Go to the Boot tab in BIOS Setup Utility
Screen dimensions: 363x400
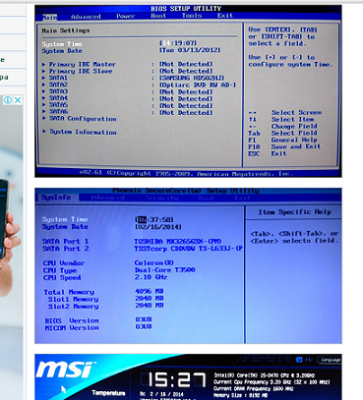pos(158,16)
